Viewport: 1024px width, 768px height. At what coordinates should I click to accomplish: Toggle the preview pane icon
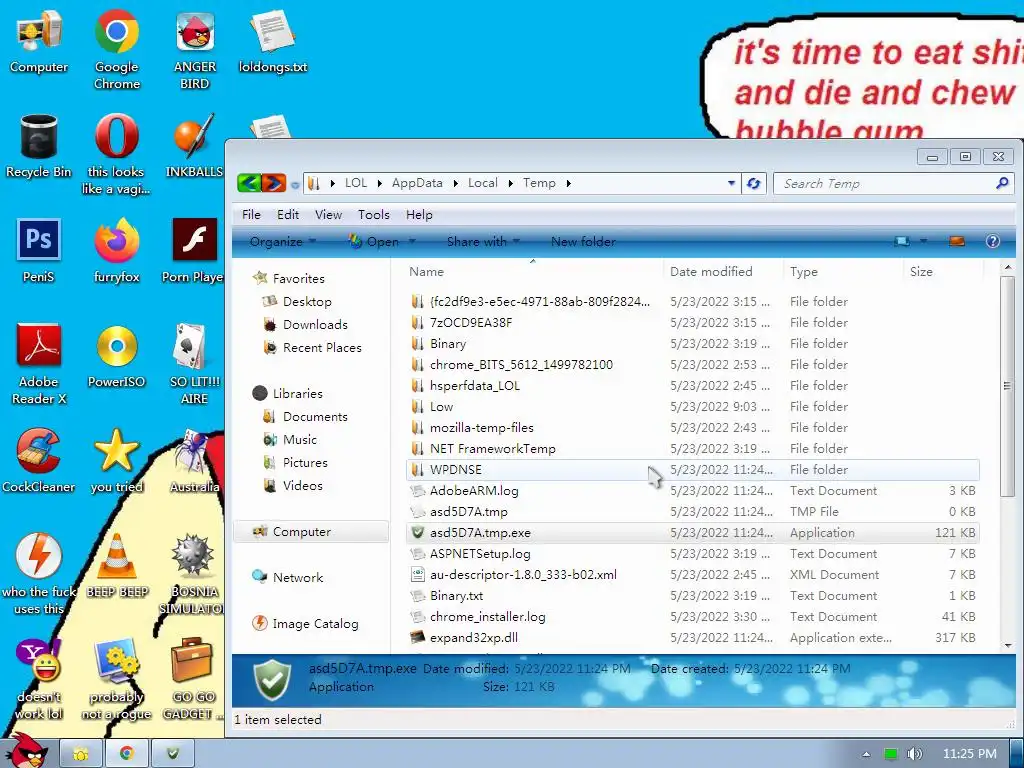pos(957,242)
